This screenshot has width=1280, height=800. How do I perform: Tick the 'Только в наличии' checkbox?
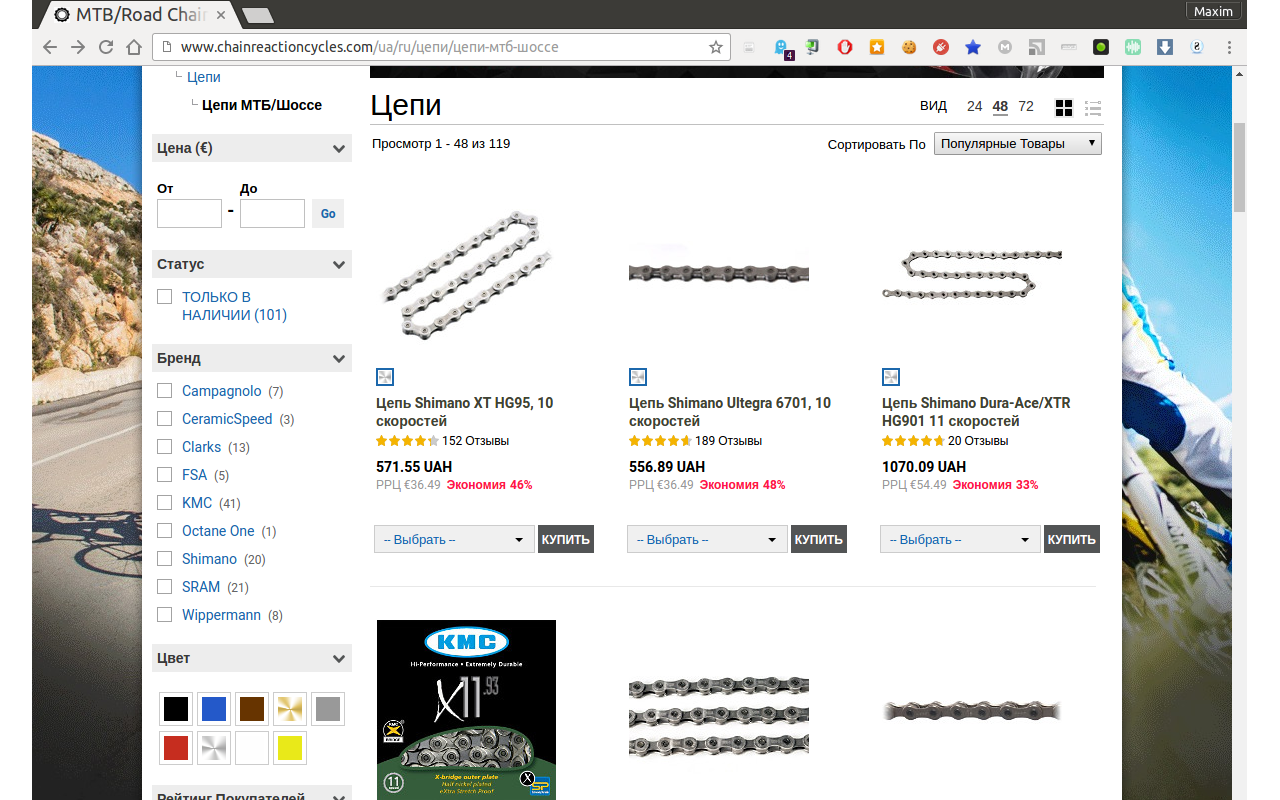click(x=165, y=297)
